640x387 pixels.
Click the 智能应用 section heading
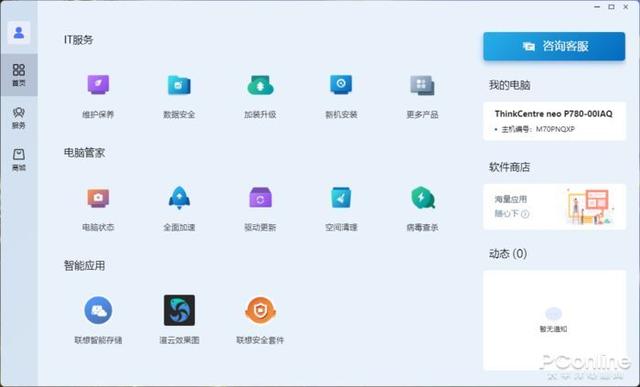coord(84,266)
